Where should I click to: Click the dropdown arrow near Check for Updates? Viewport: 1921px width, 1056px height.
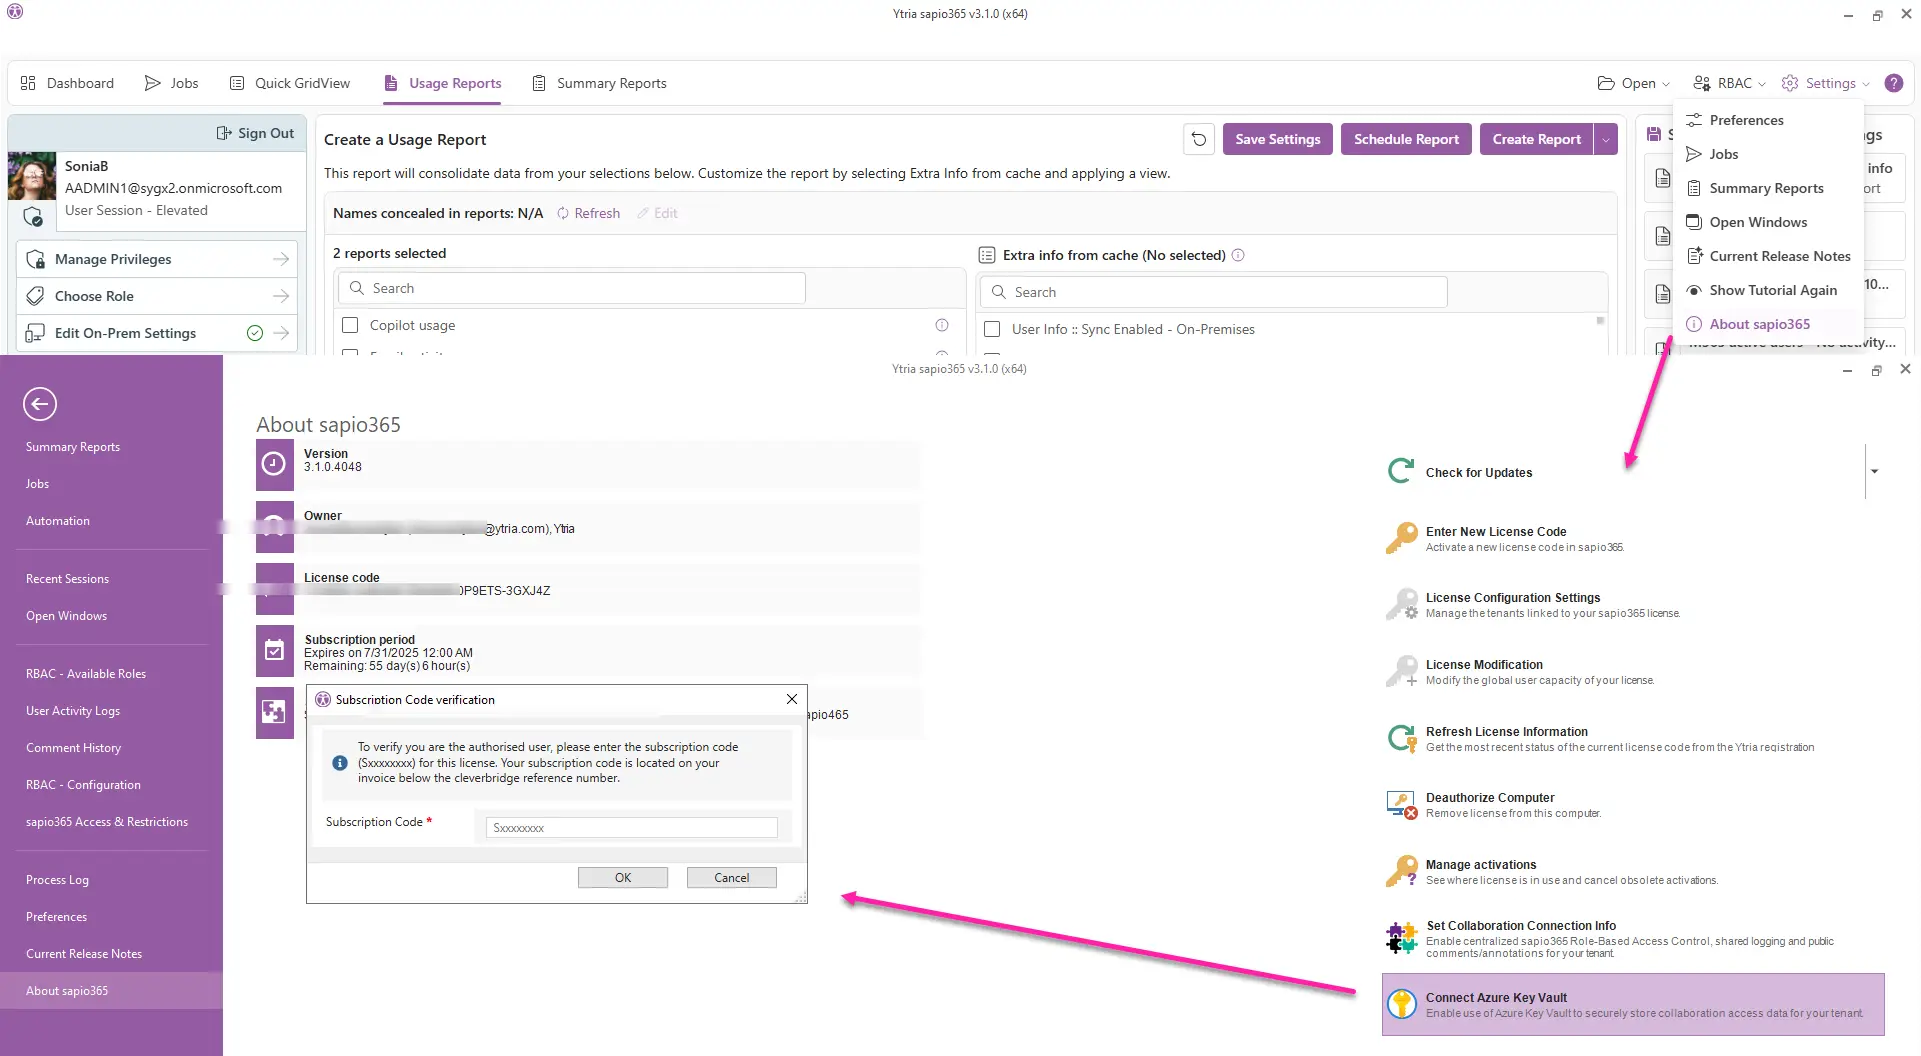click(1874, 471)
